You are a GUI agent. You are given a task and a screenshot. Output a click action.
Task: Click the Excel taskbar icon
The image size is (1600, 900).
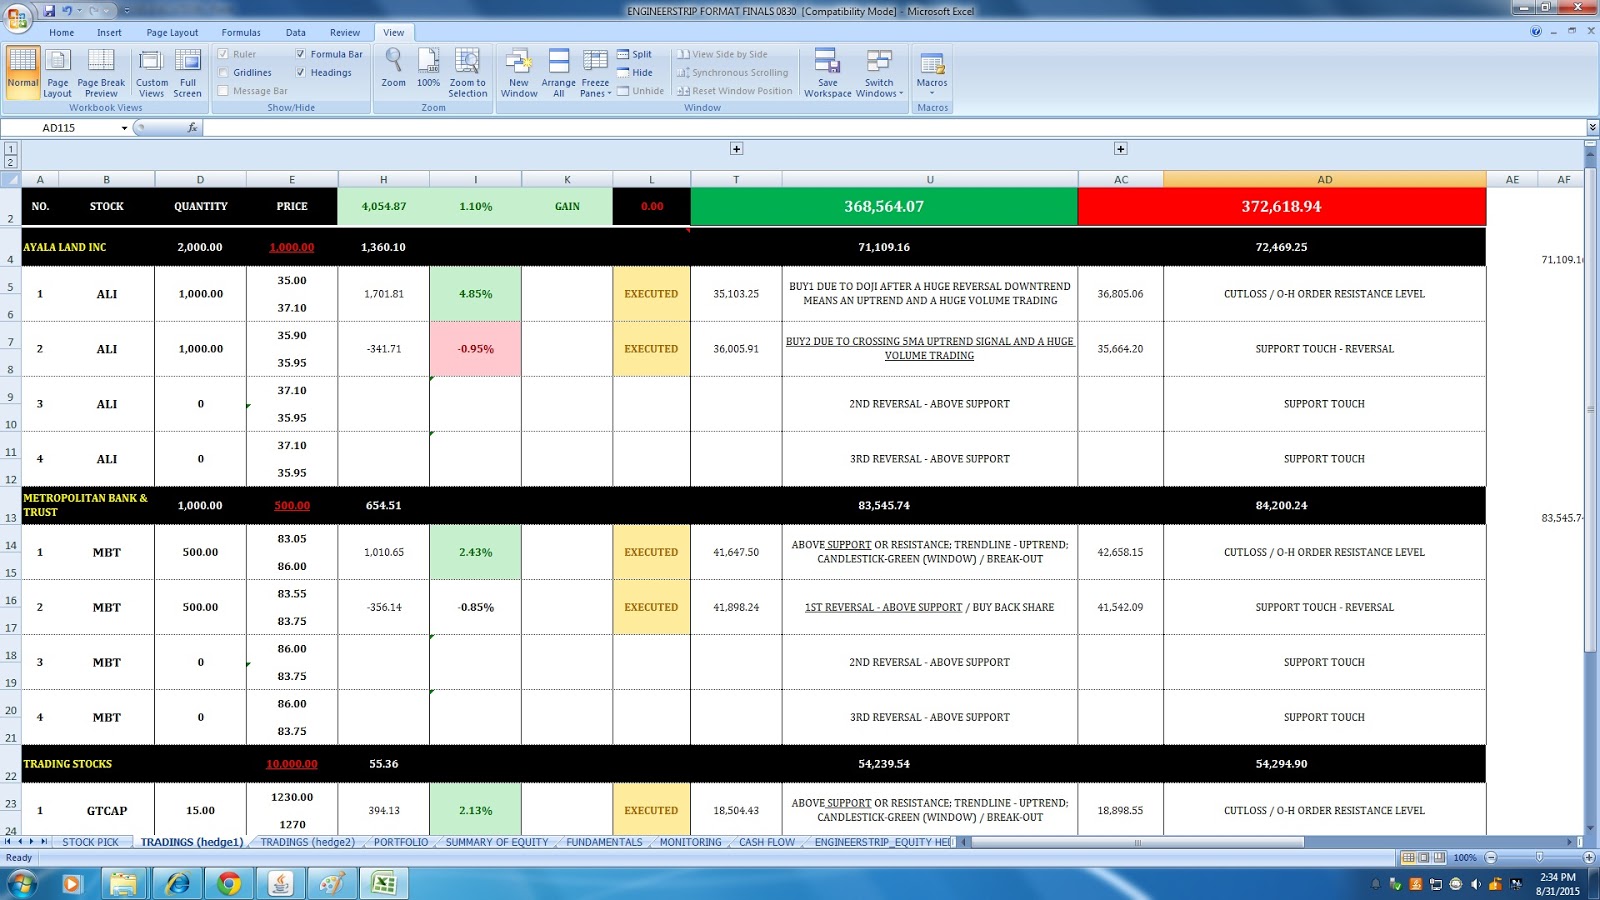click(385, 884)
